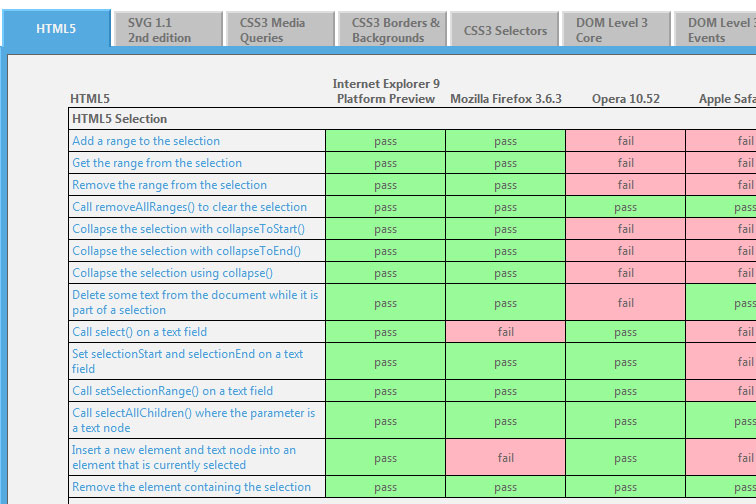Switch to the HTML5 tab

pos(56,28)
